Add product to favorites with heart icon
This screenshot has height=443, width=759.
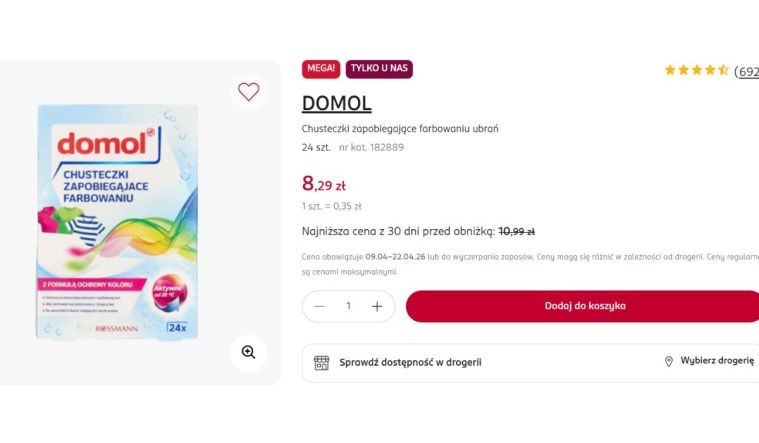click(248, 92)
